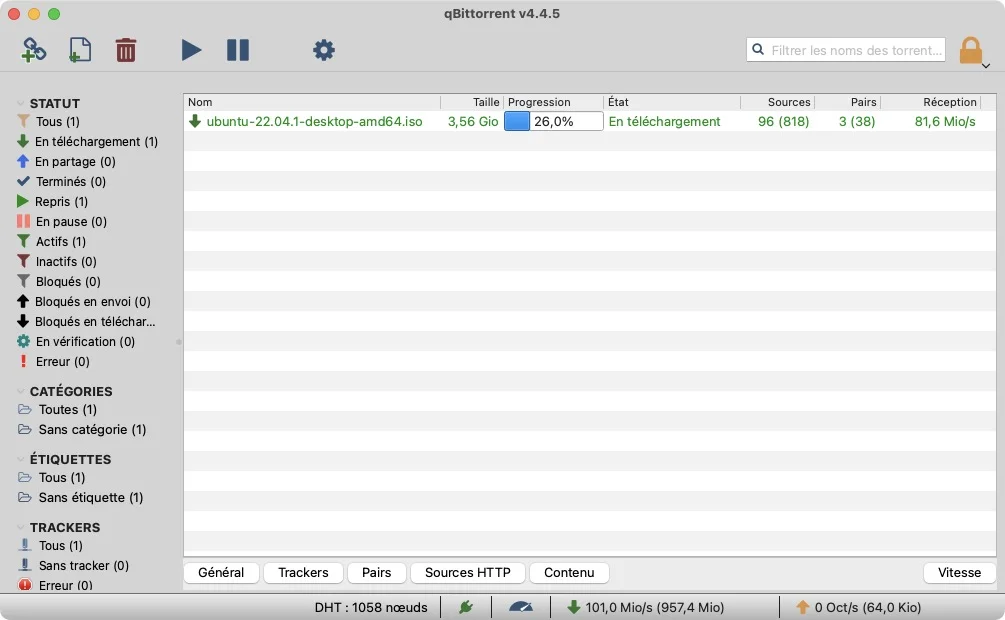Filter by Bloqués en envoi (0)
The image size is (1005, 620).
tap(92, 301)
